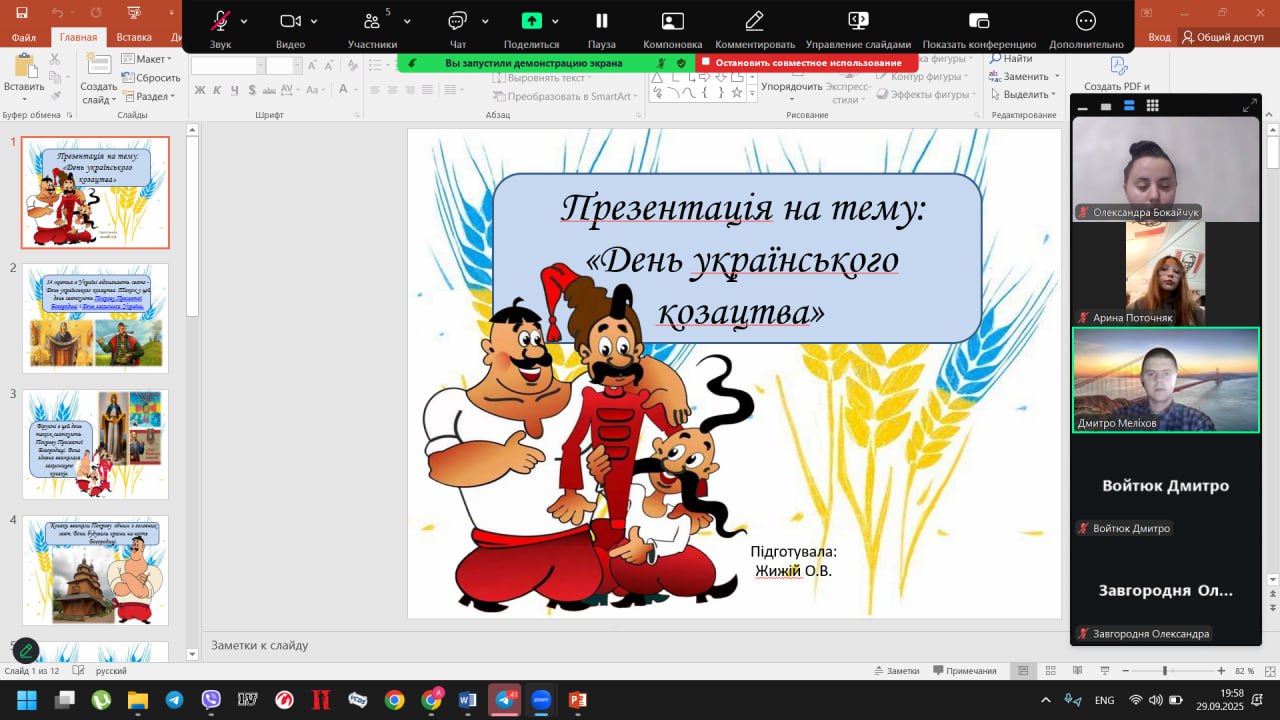Screen dimensions: 1280x720
Task: Click Остановить совместное использование button
Action: (806, 62)
